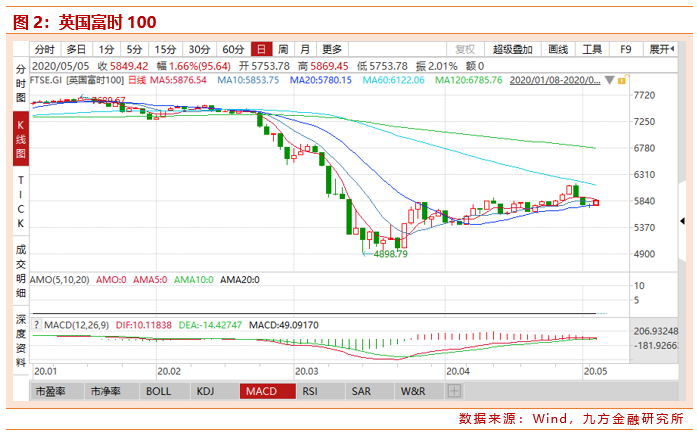697x436 pixels.
Task: Click the unlock padlock icon beside date range
Action: click(x=622, y=80)
